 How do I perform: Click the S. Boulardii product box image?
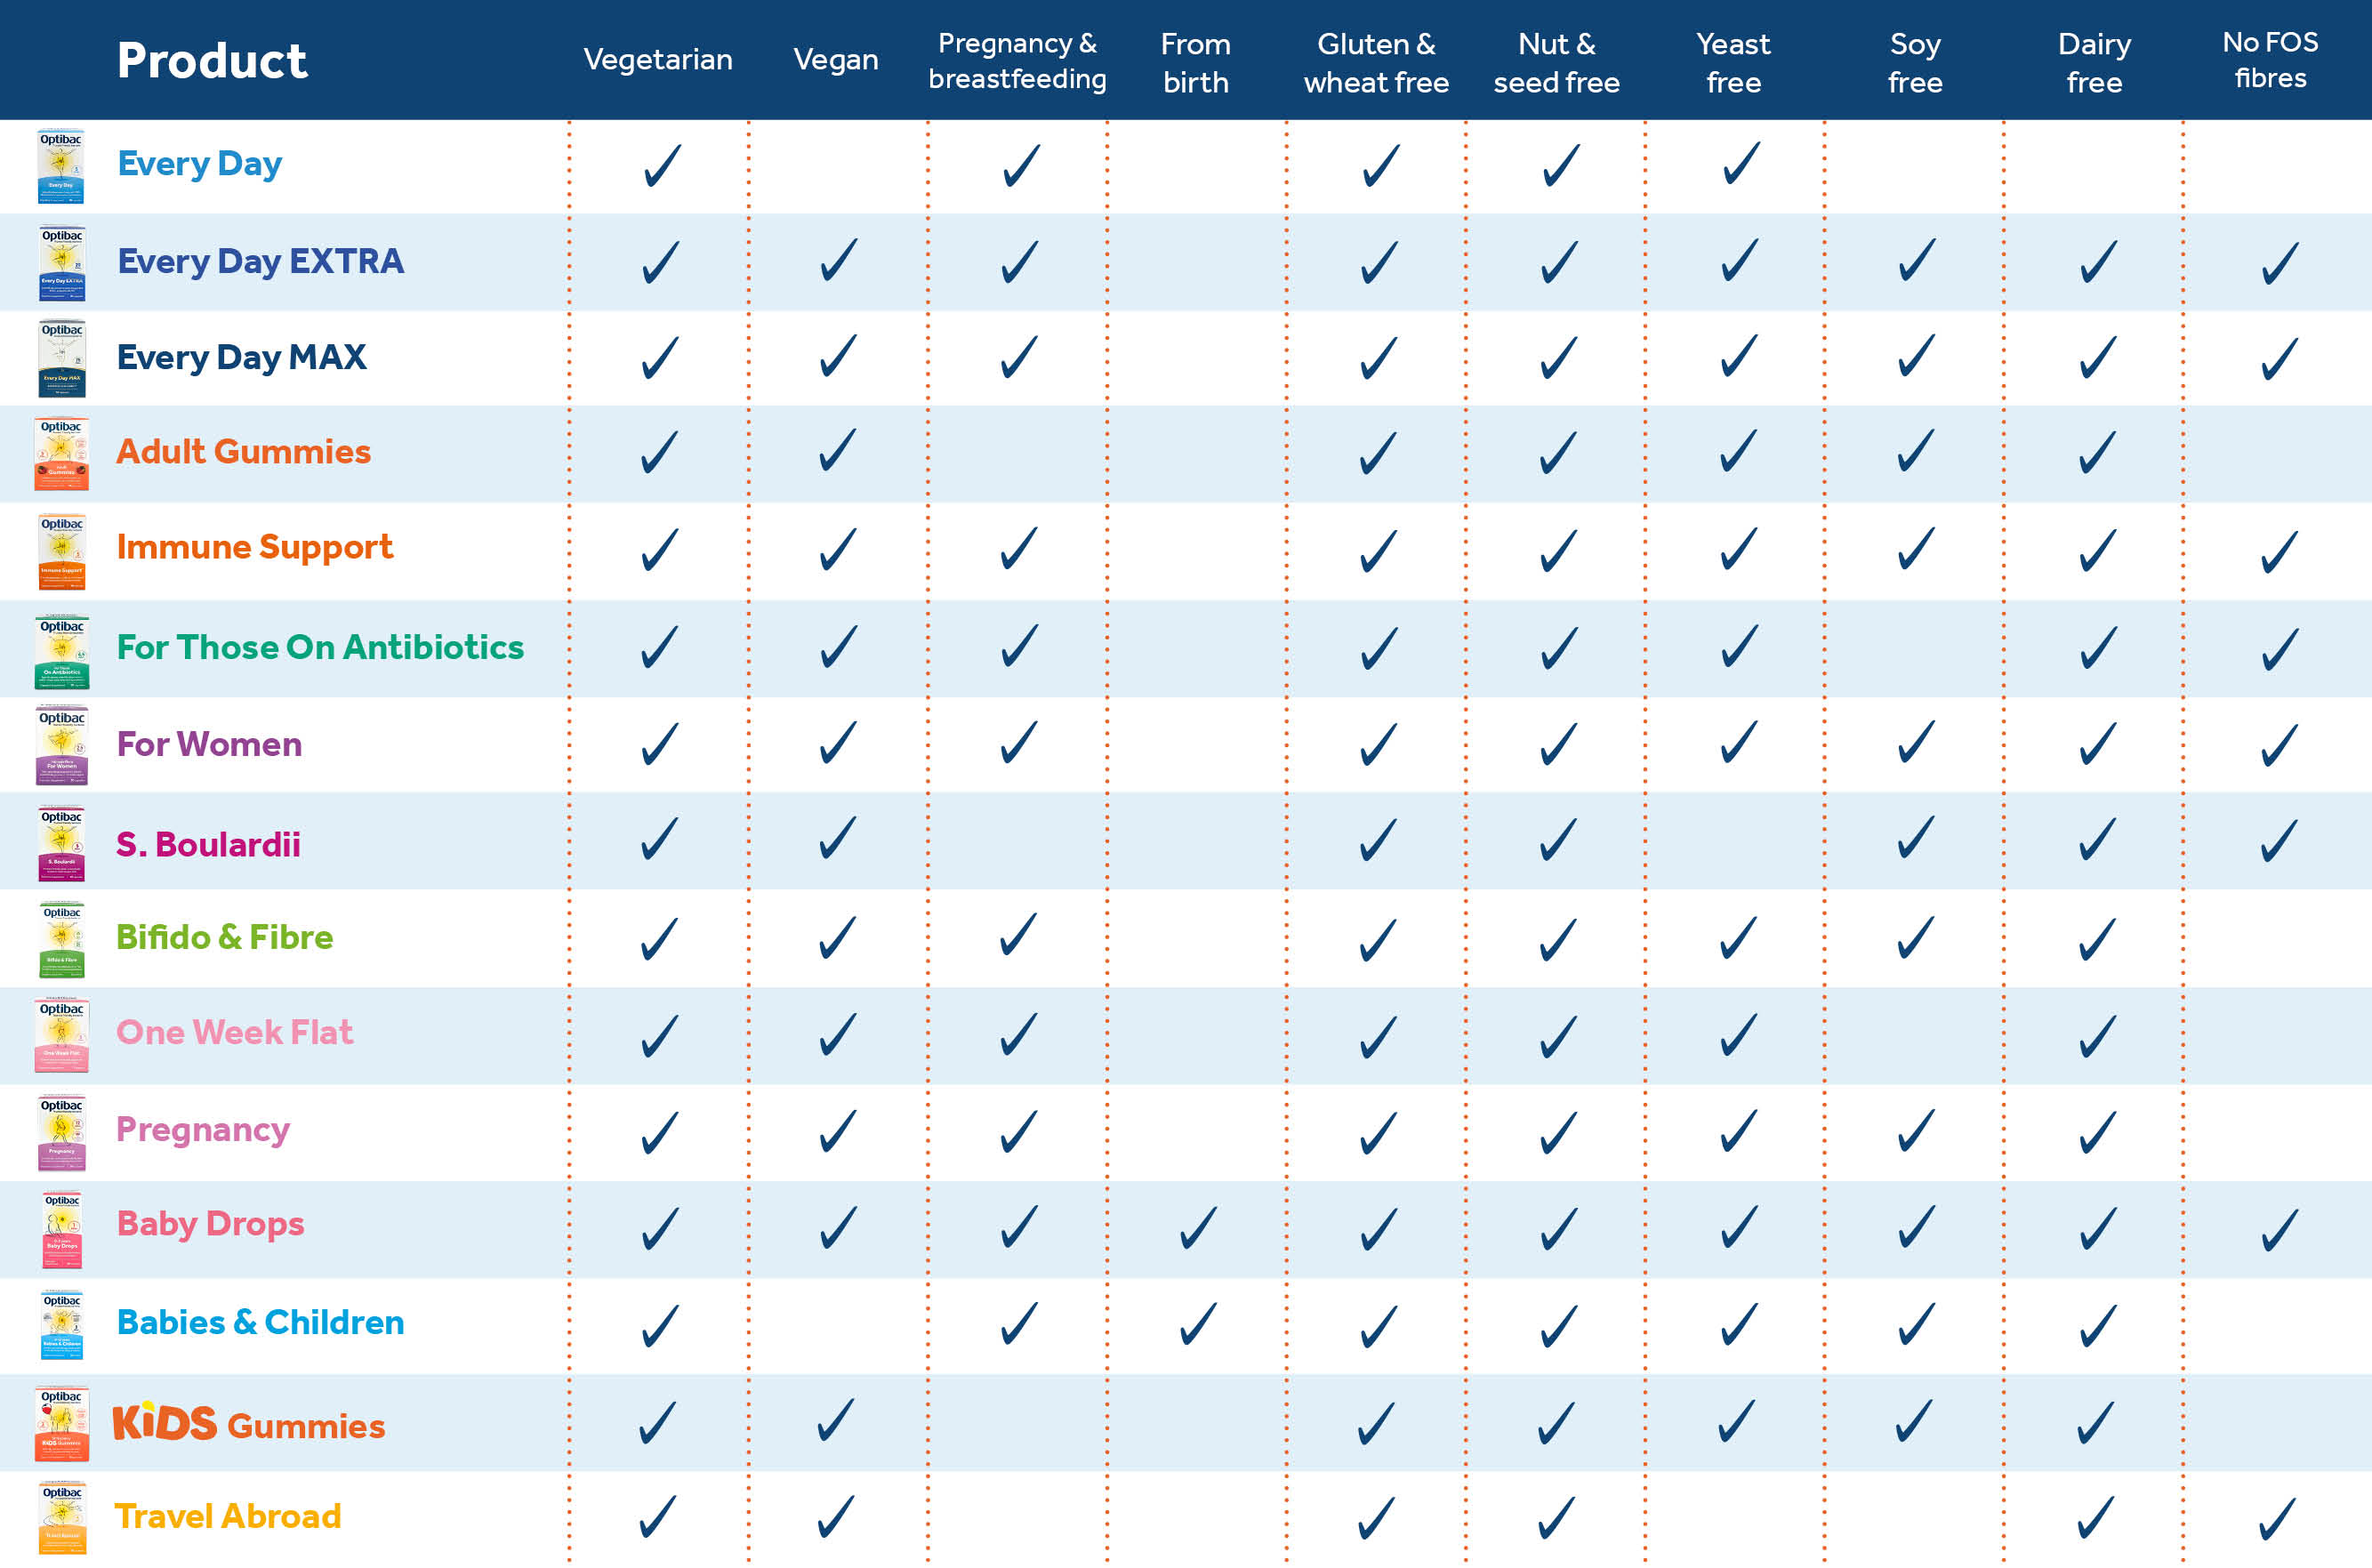(61, 844)
